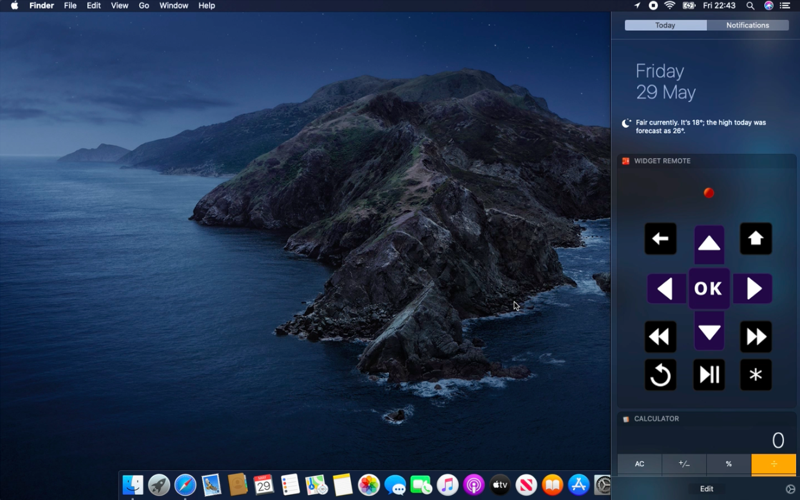This screenshot has width=800, height=500.
Task: Click the right arrow on Widget Remote
Action: (753, 289)
